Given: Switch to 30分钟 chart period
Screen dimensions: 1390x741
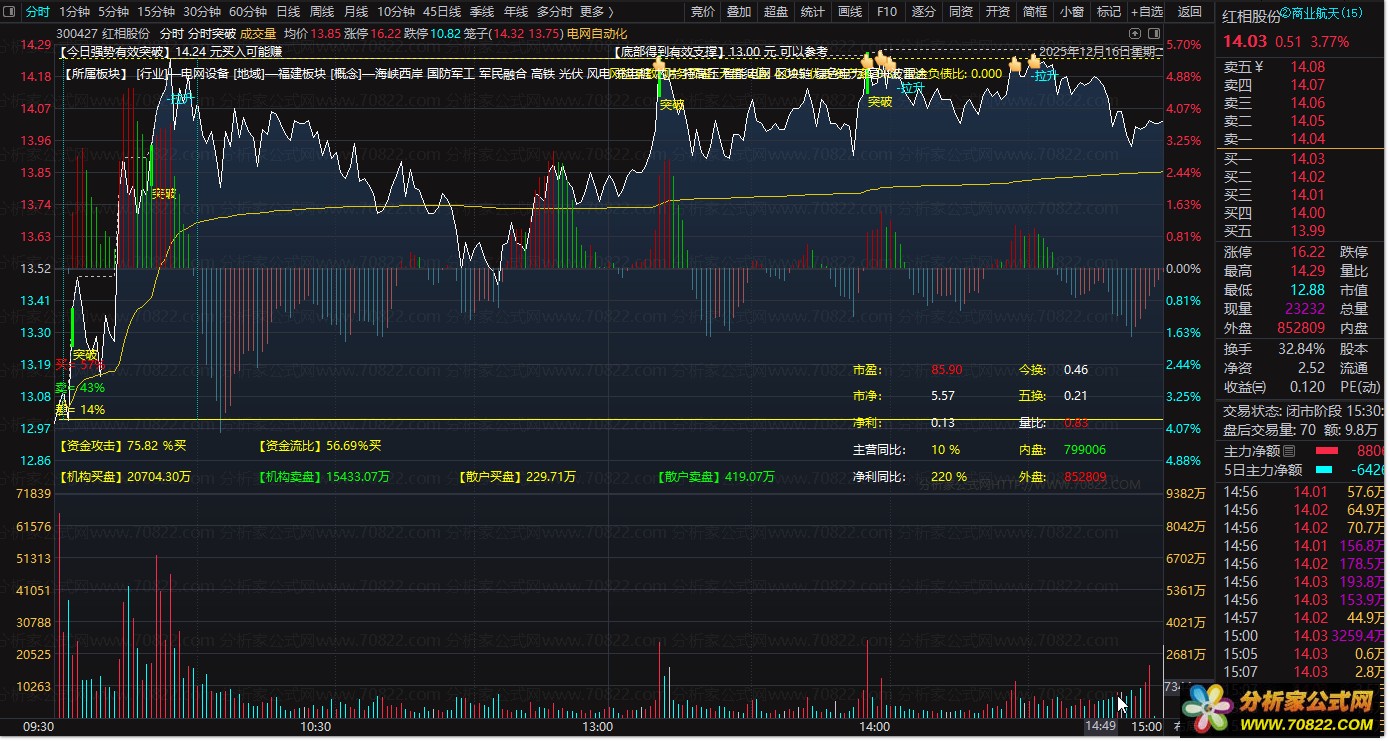Looking at the screenshot, I should (202, 12).
